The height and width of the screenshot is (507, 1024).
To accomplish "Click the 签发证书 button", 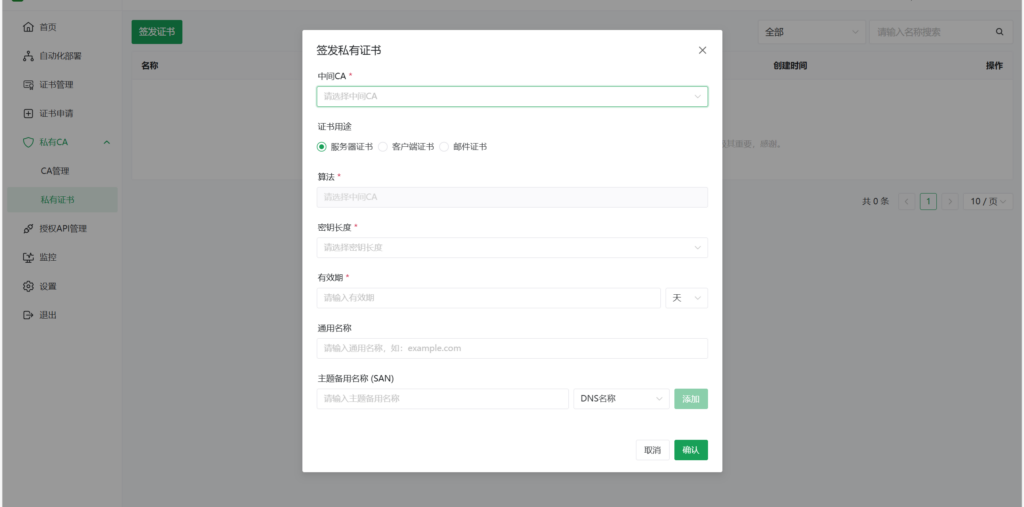I will click(157, 32).
